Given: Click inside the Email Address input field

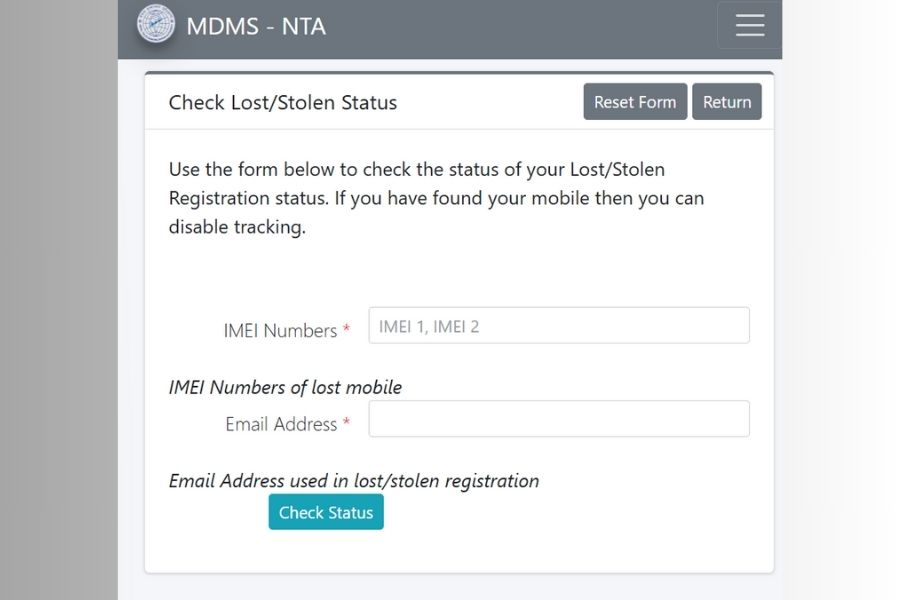Looking at the screenshot, I should [558, 418].
